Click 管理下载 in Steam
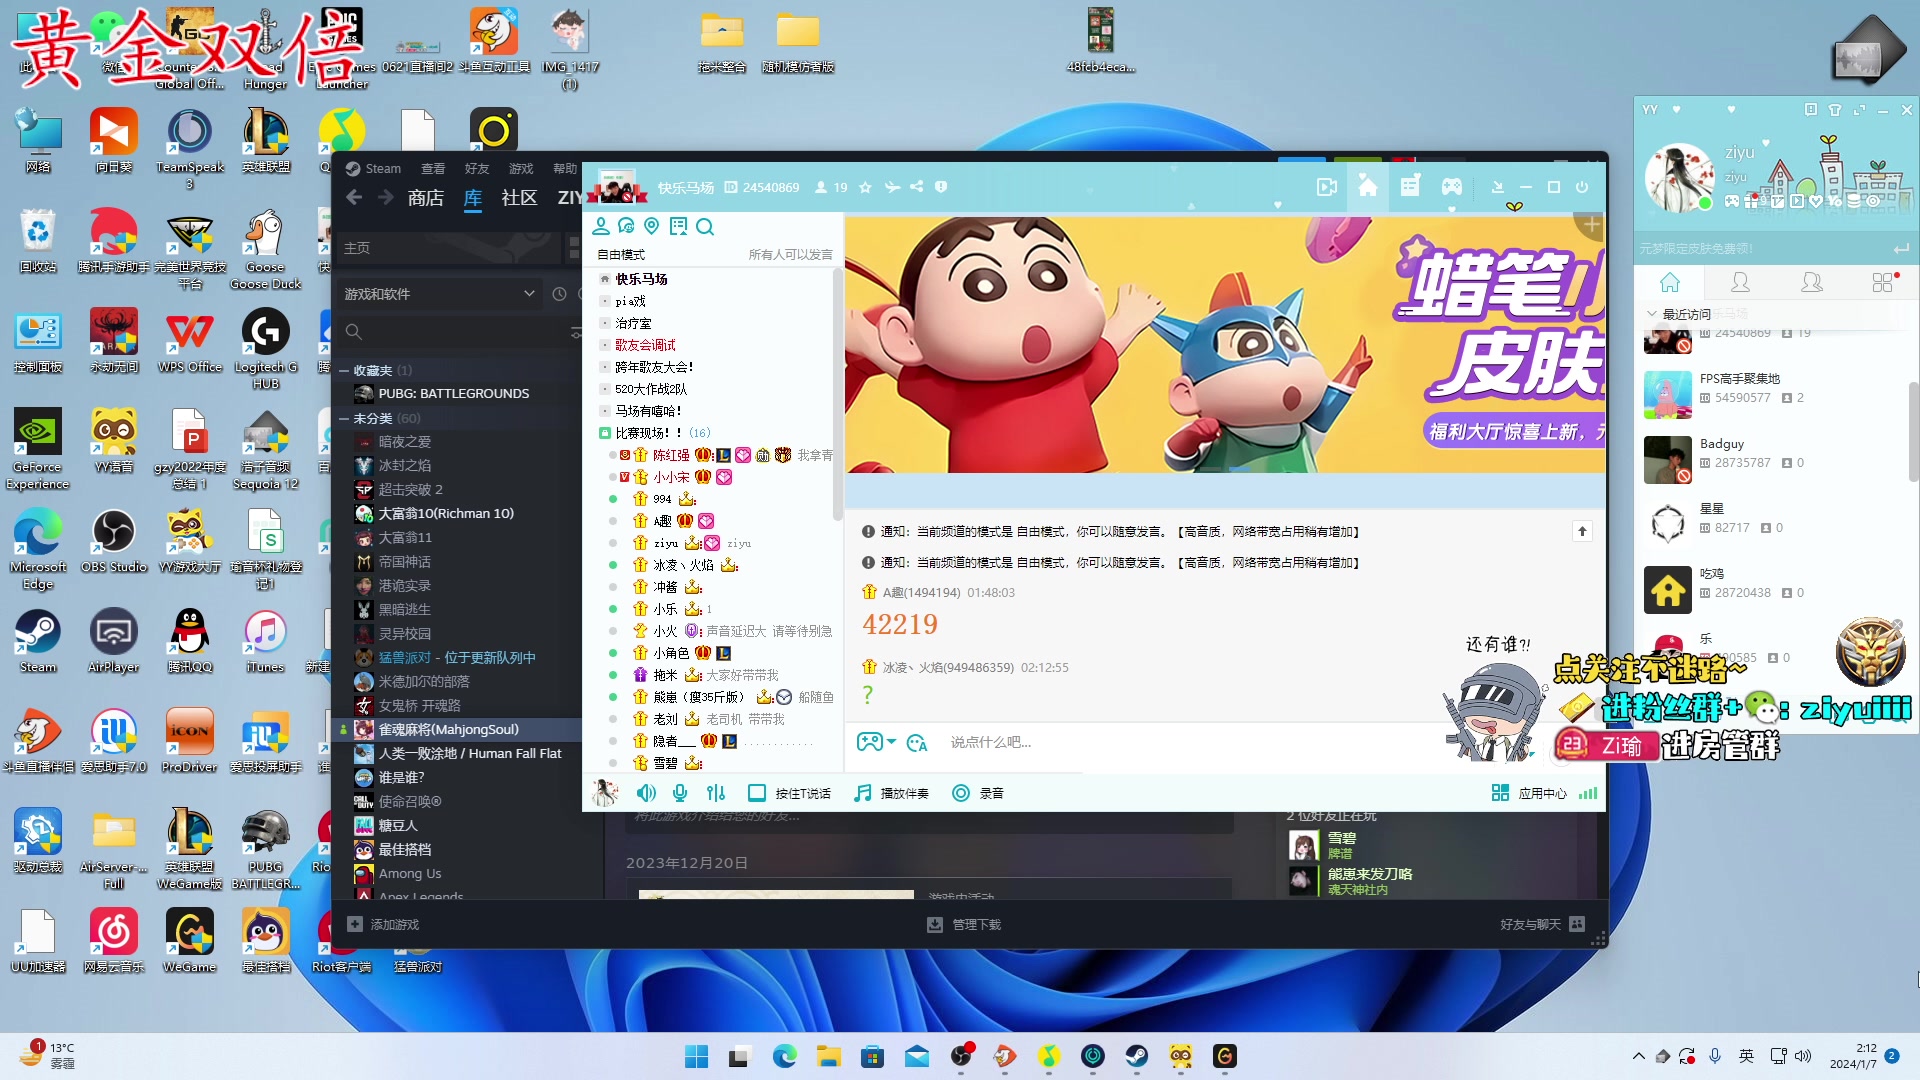This screenshot has width=1920, height=1080. [964, 925]
